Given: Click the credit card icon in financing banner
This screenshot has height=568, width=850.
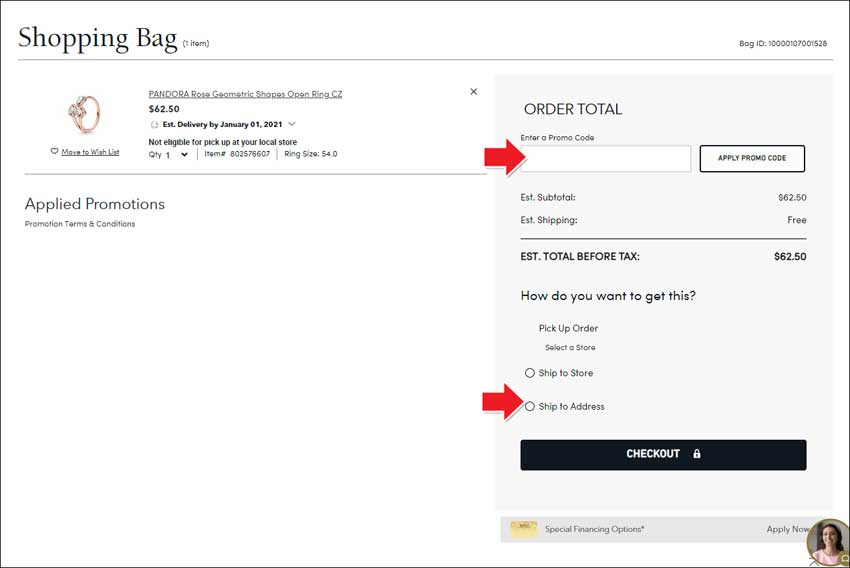Looking at the screenshot, I should pyautogui.click(x=524, y=529).
